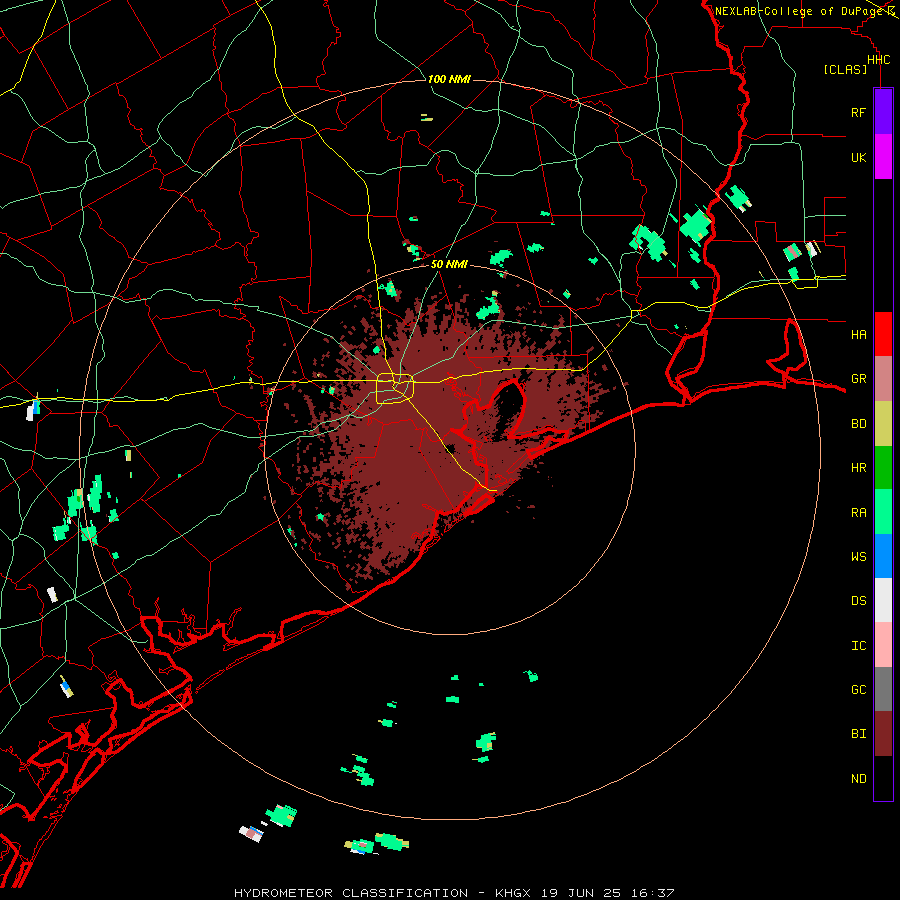Click the 50 NMI range ring label

pos(449,264)
